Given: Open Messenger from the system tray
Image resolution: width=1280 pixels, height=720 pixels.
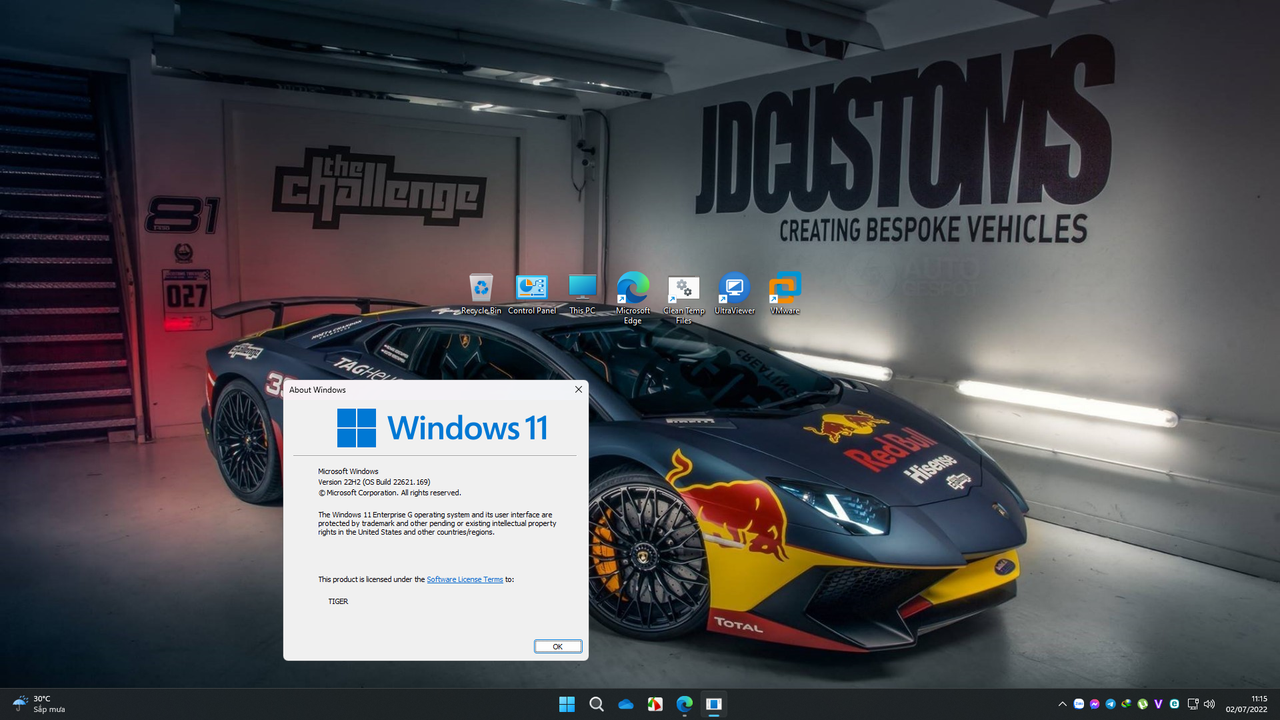Looking at the screenshot, I should point(1094,704).
